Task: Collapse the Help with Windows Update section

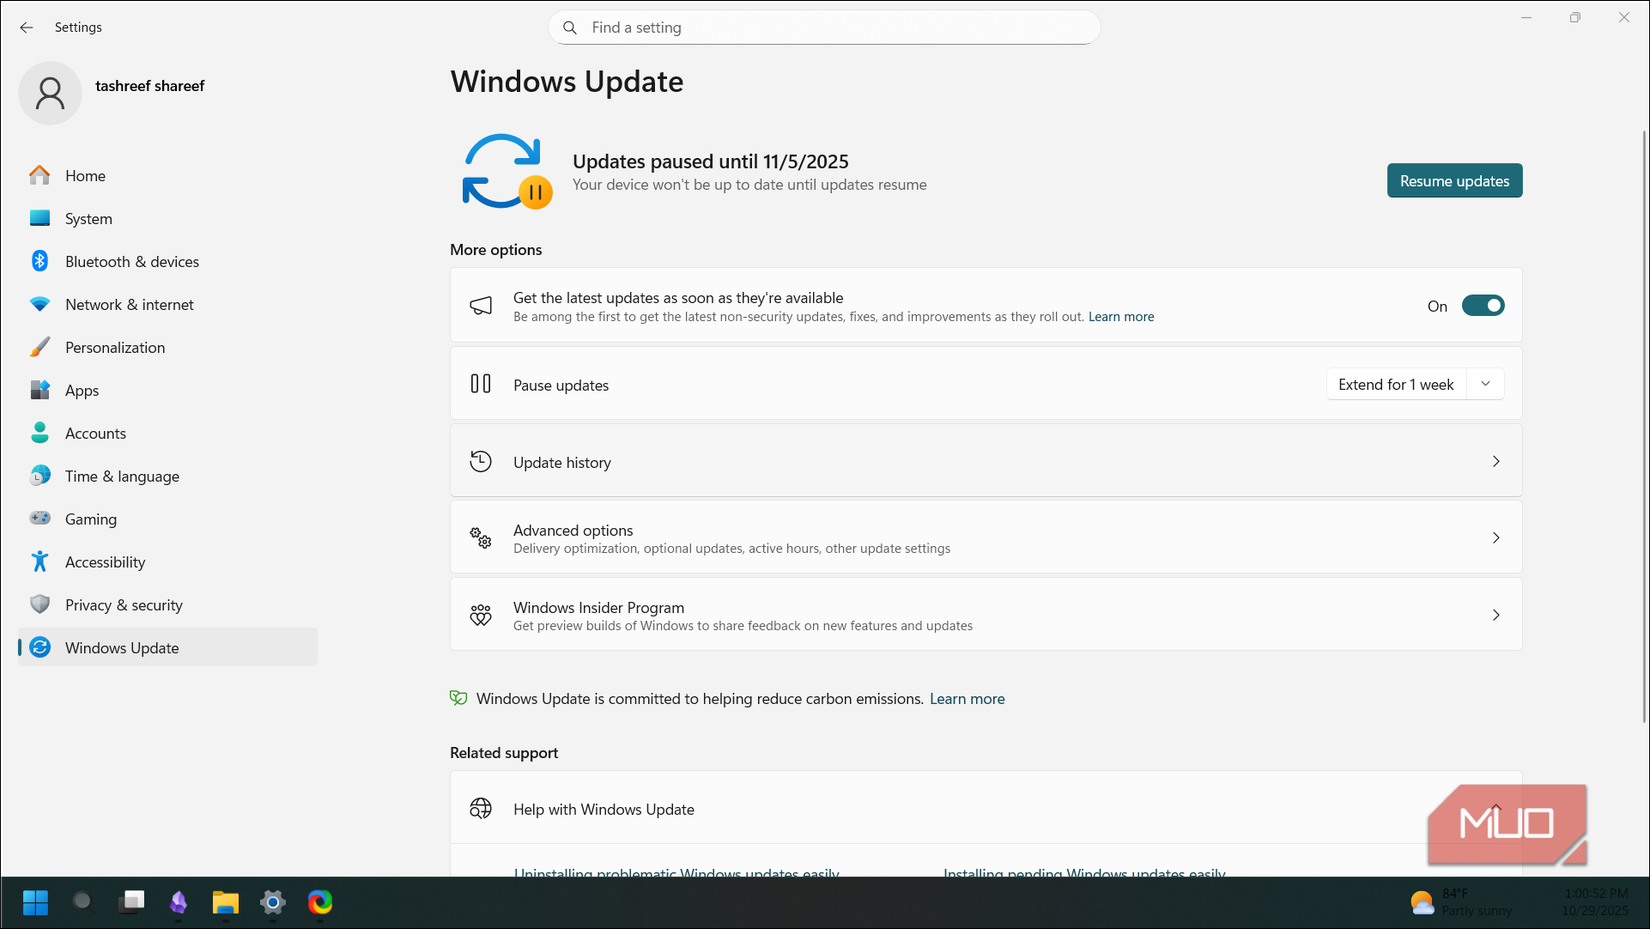Action: [1496, 808]
